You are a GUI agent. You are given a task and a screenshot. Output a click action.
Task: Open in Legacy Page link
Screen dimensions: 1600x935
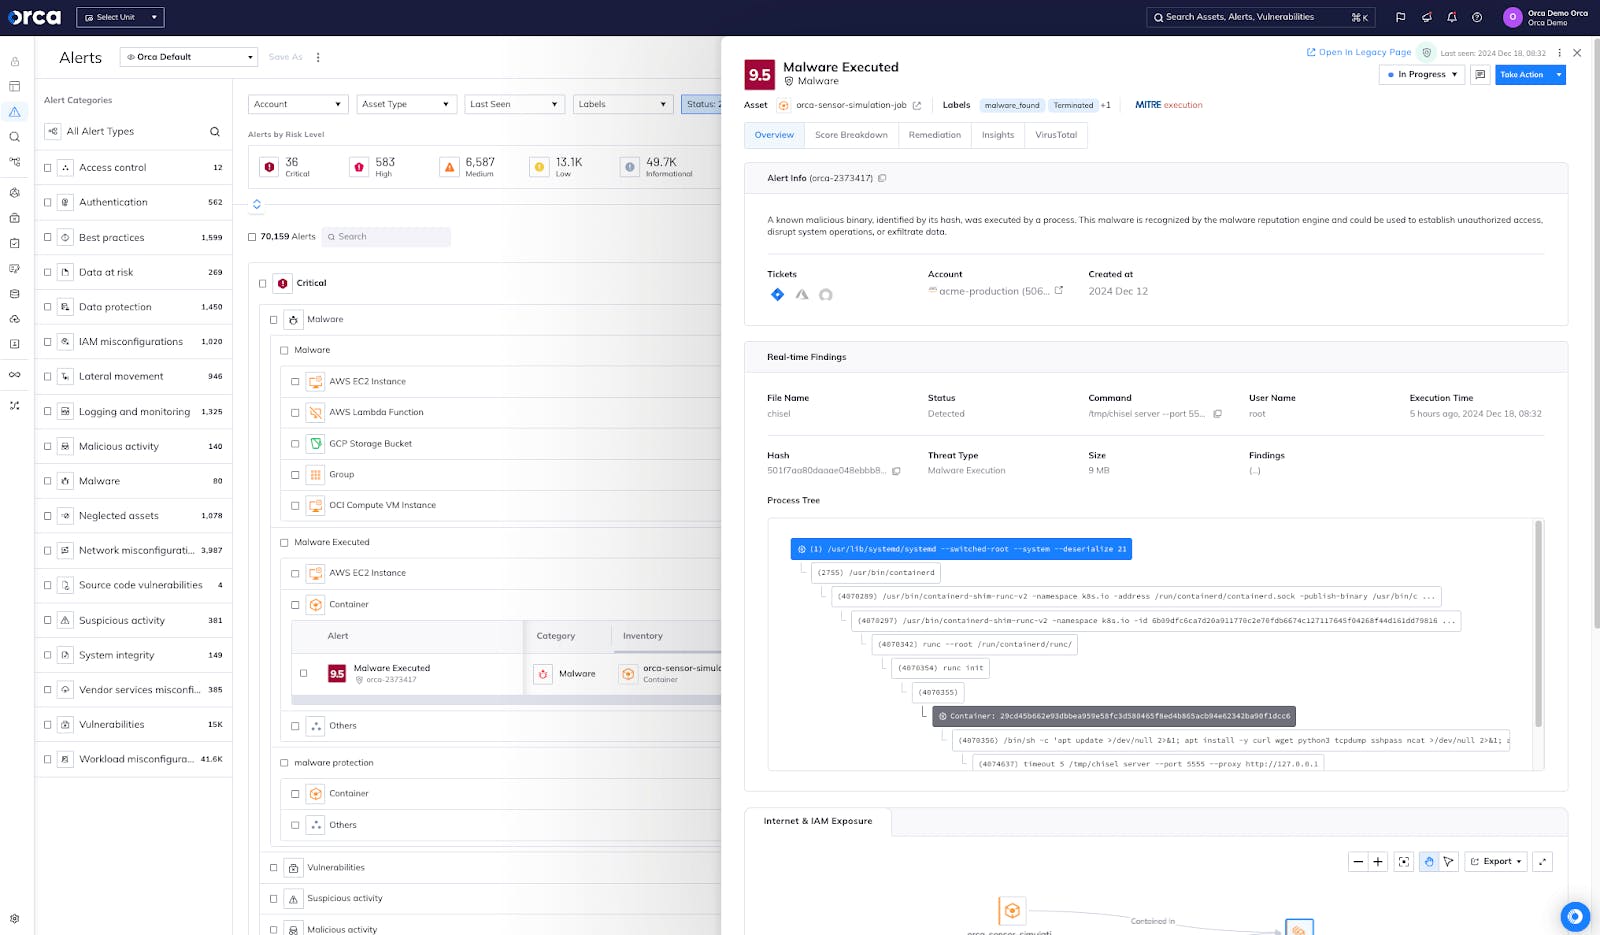click(x=1359, y=53)
